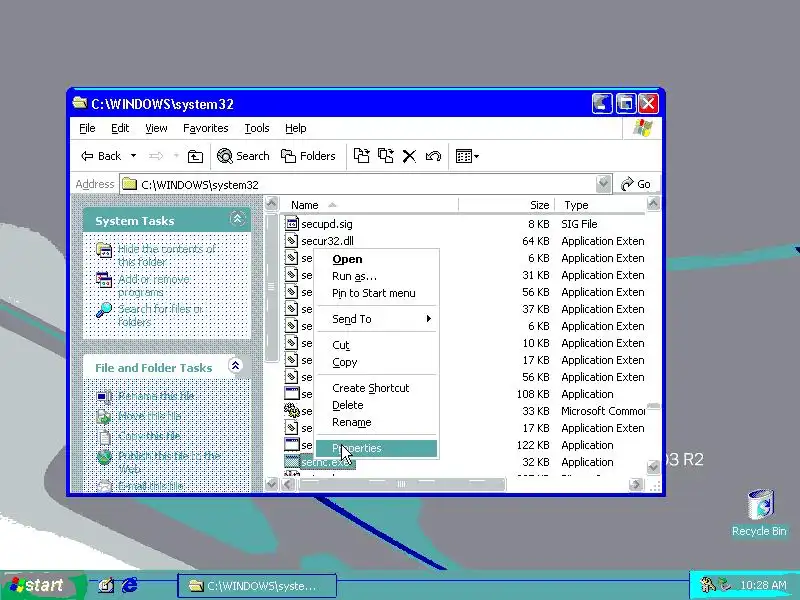The image size is (800, 600).
Task: Toggle the Folders pane button
Action: click(308, 156)
